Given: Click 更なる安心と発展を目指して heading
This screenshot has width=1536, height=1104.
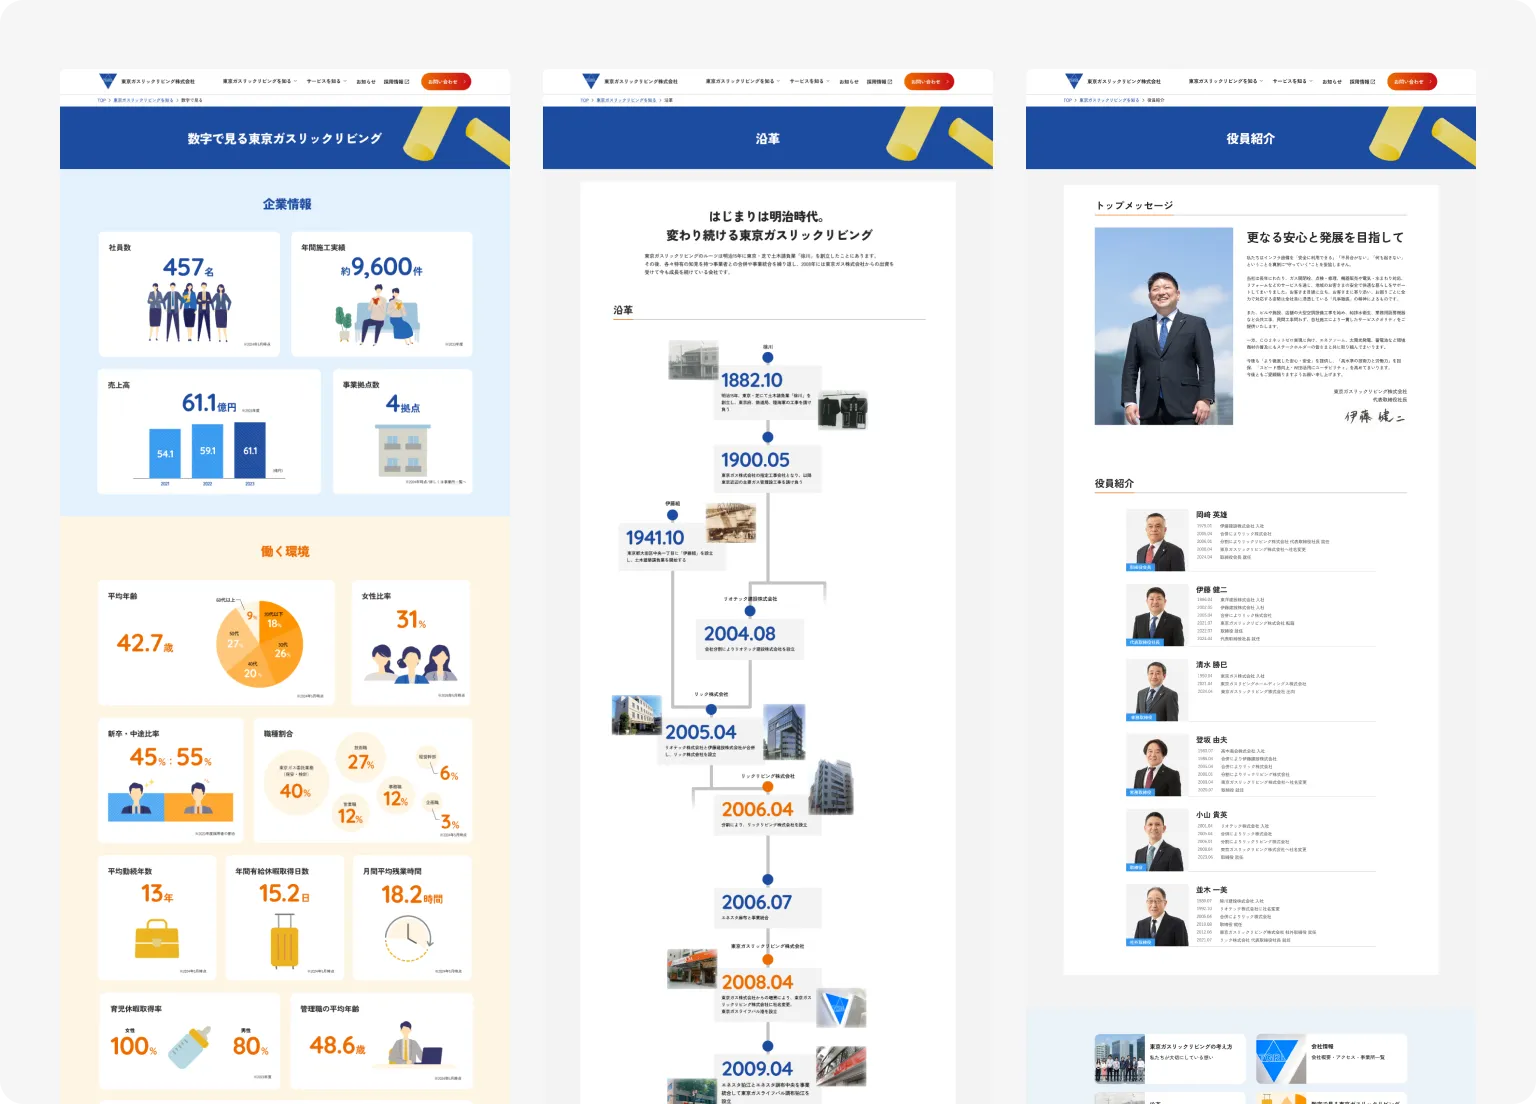Looking at the screenshot, I should 1325,238.
